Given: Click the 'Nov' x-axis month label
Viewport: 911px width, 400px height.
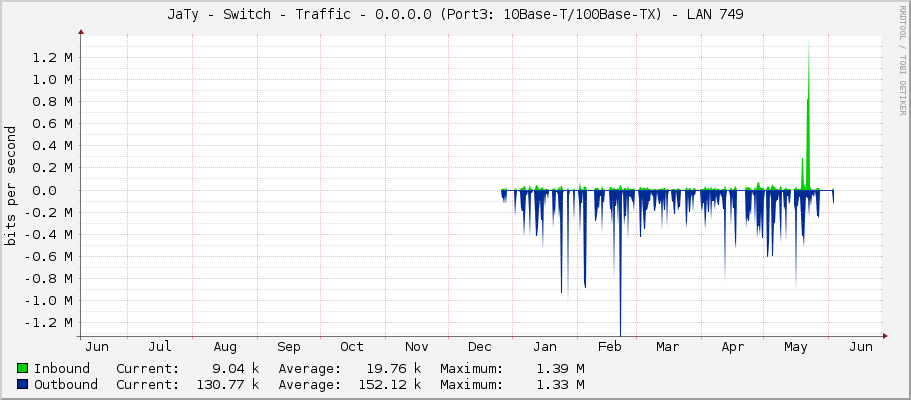Looking at the screenshot, I should pyautogui.click(x=417, y=347).
